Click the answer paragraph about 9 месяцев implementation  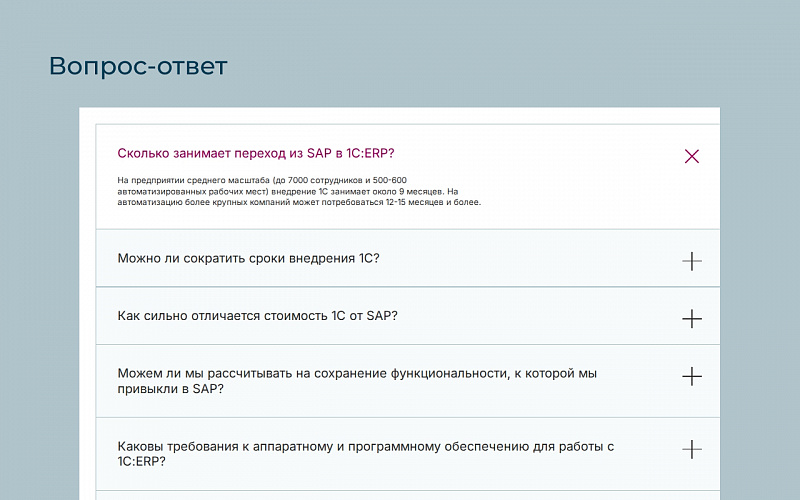click(298, 191)
